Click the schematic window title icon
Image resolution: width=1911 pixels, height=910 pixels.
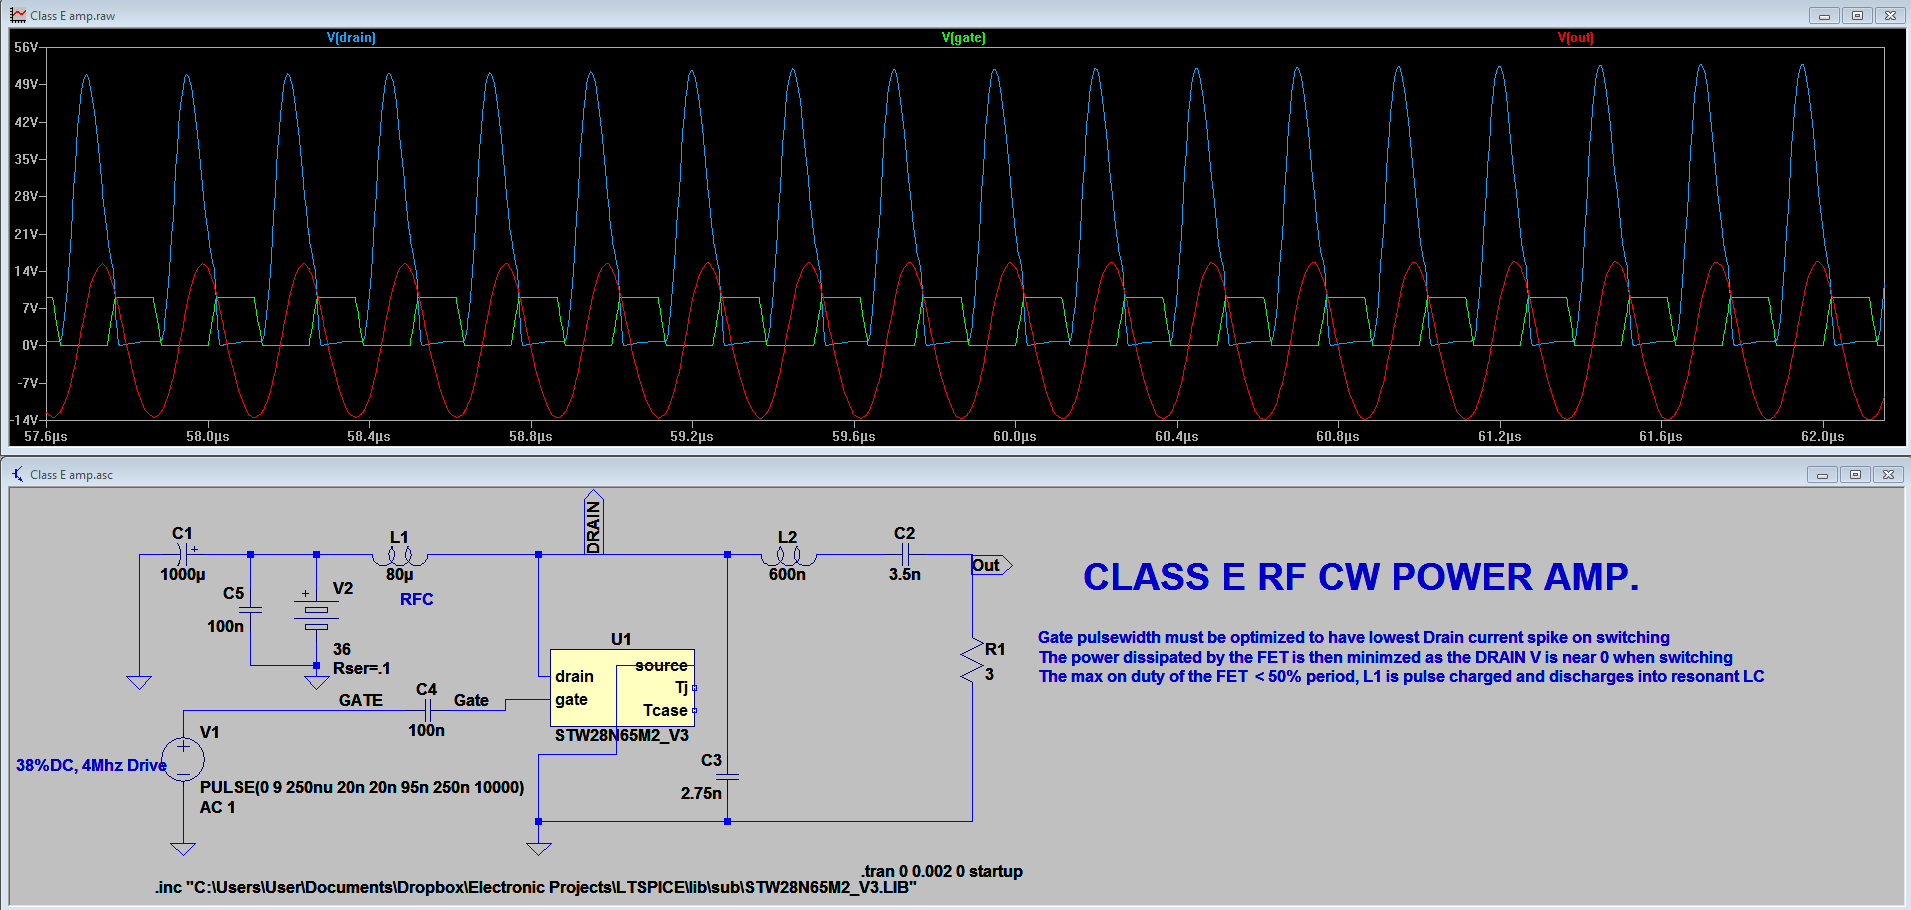coord(18,474)
